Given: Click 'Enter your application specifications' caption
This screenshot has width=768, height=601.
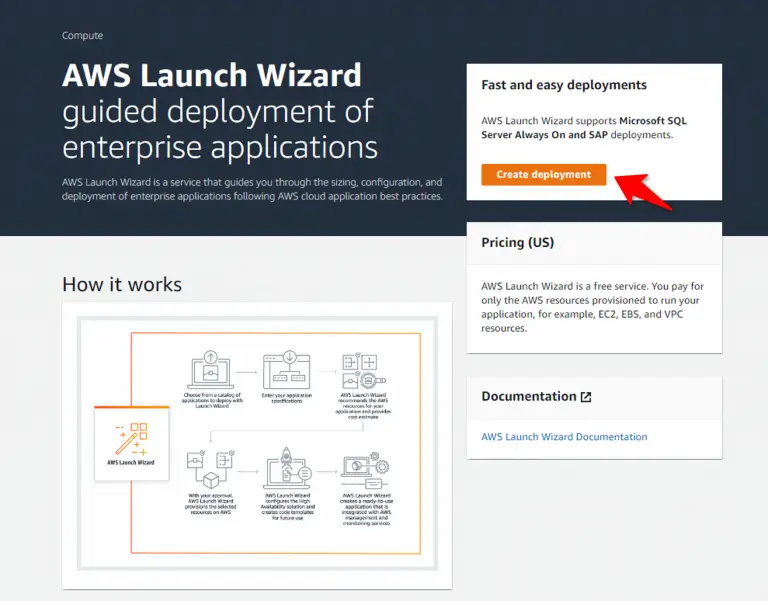Looking at the screenshot, I should (x=287, y=398).
